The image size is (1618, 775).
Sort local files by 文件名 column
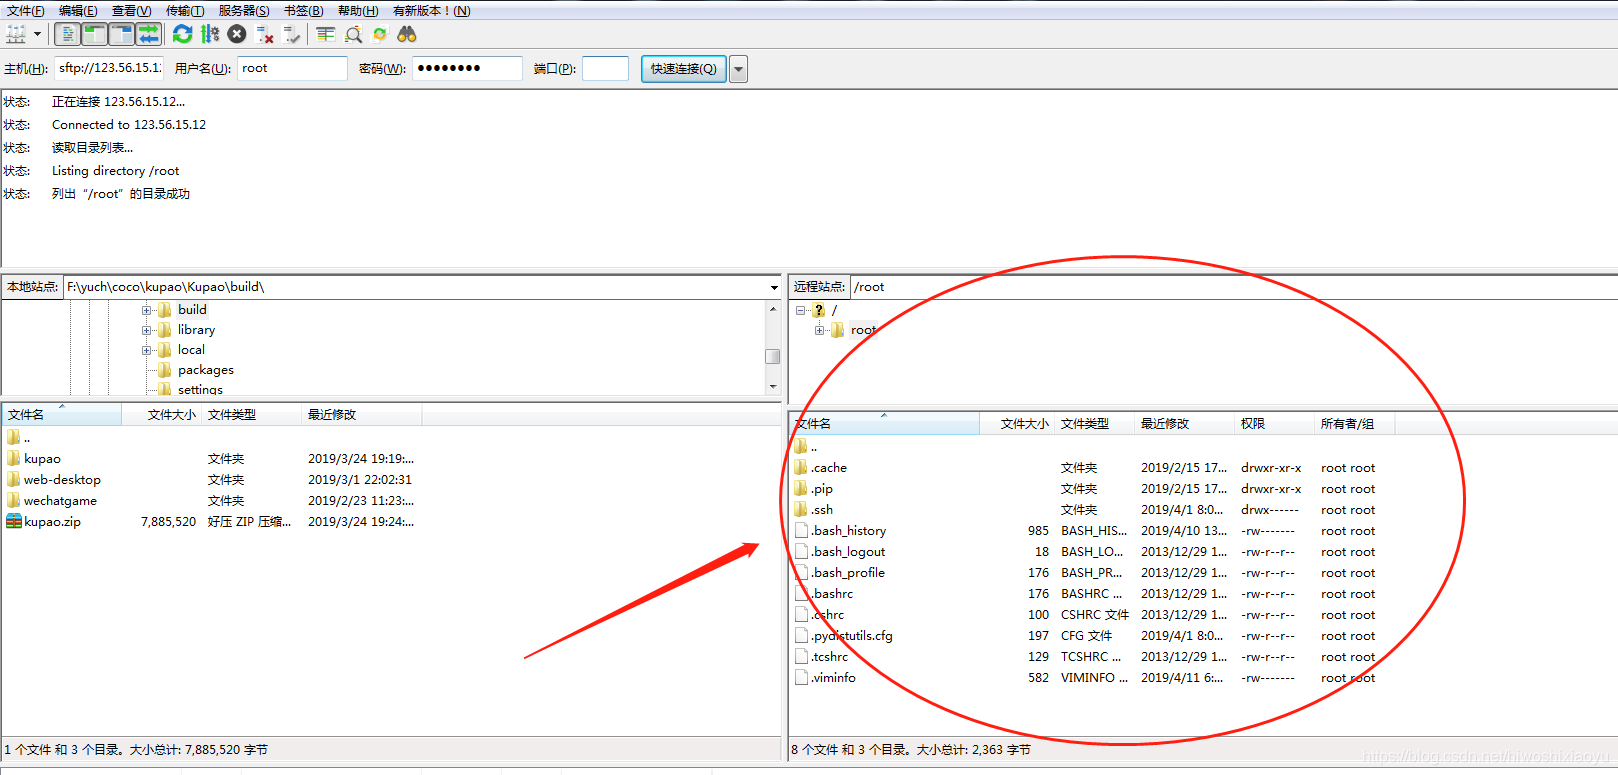click(61, 415)
